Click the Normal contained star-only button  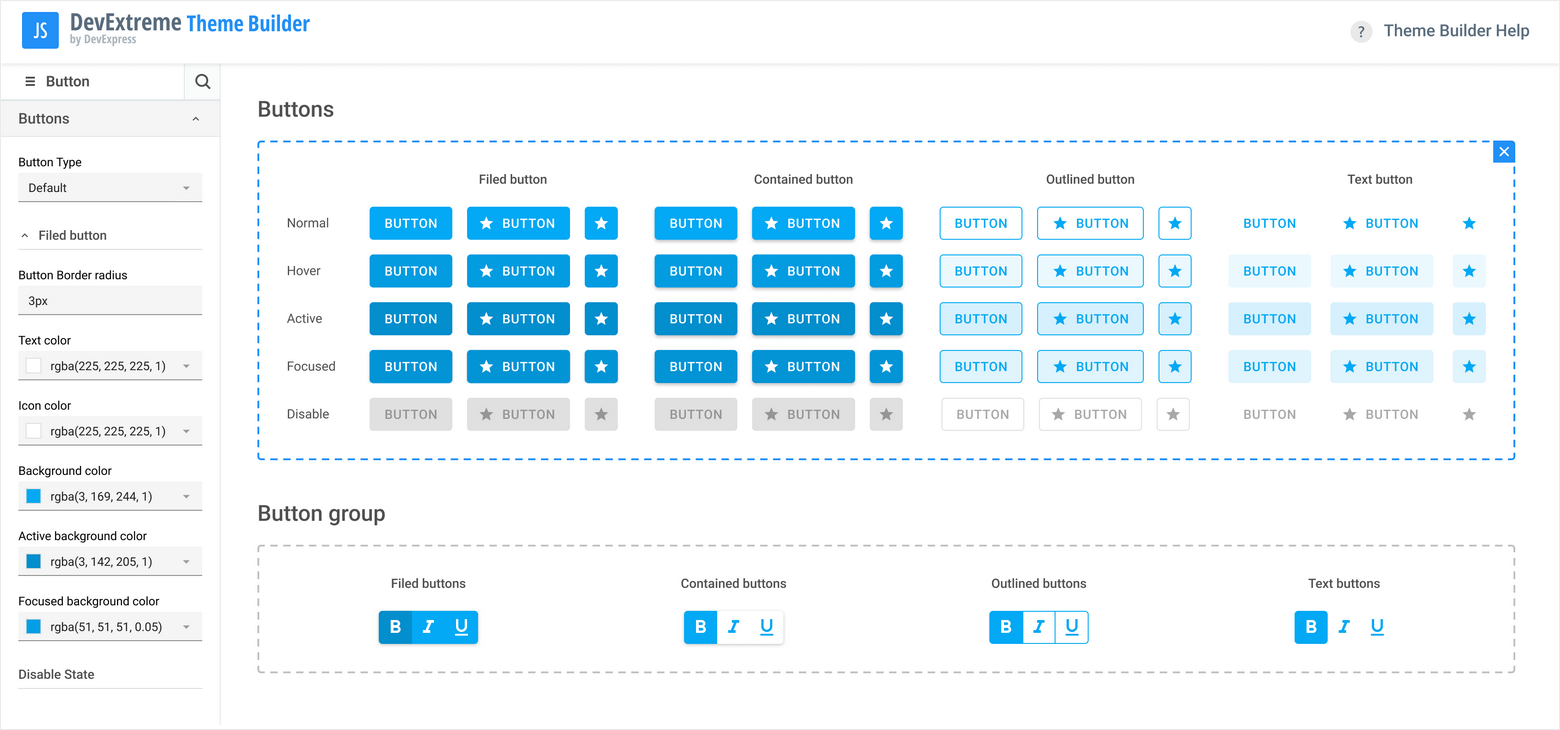click(x=886, y=224)
